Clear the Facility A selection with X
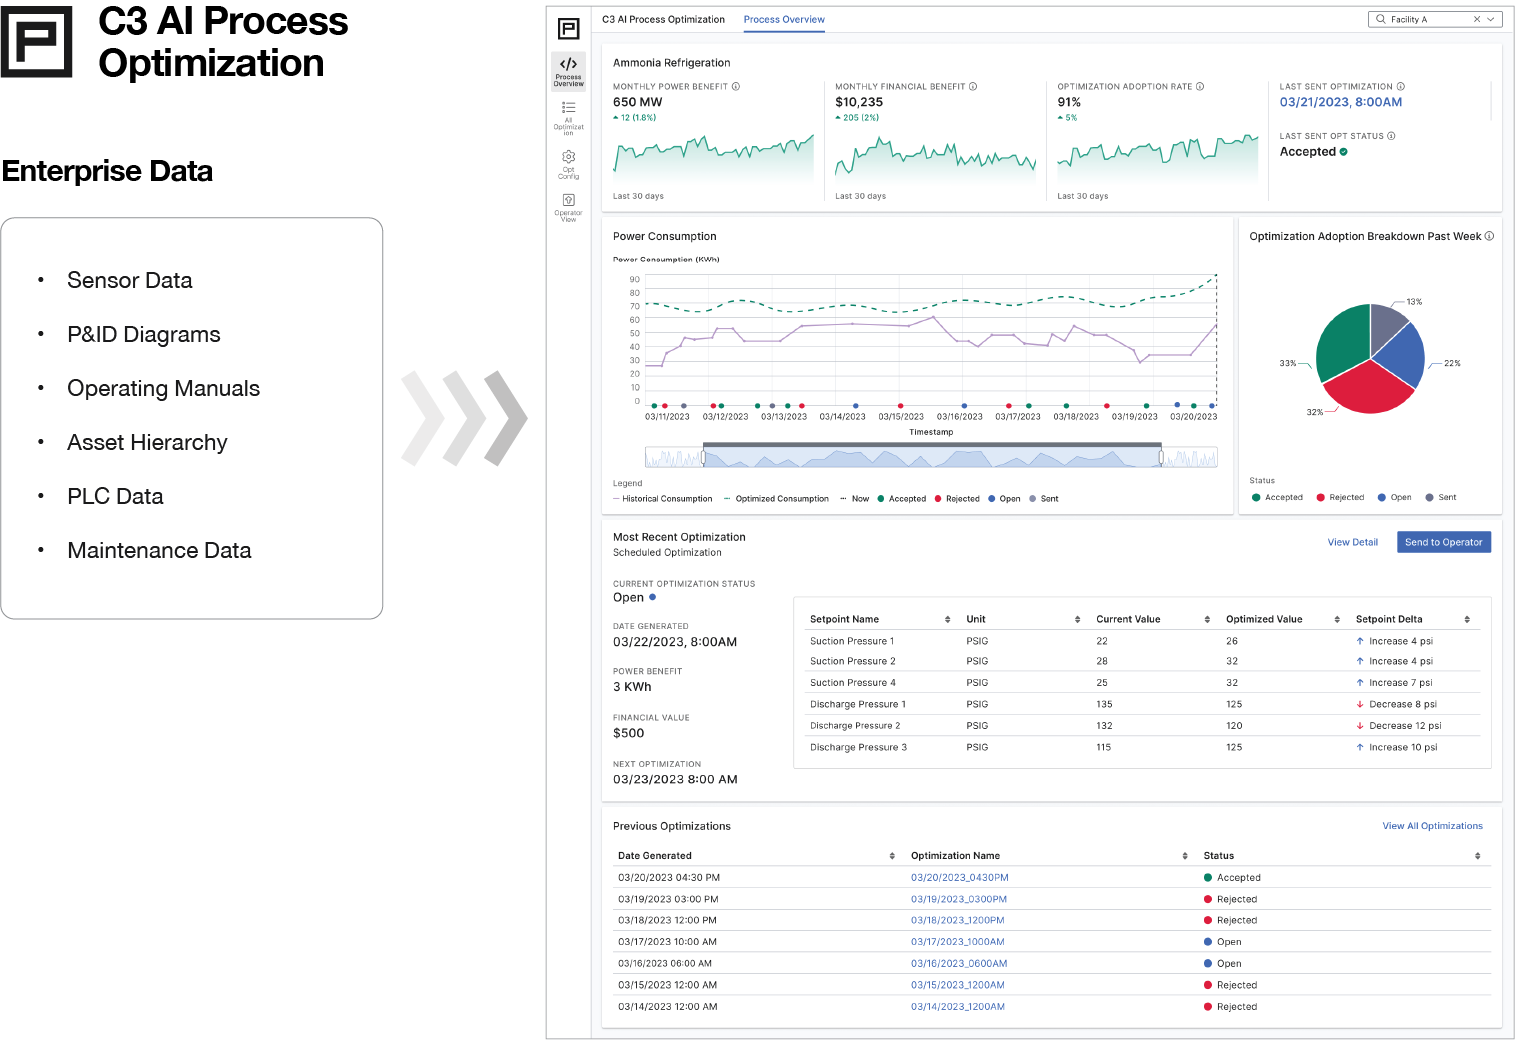The width and height of the screenshot is (1515, 1040). [1477, 19]
